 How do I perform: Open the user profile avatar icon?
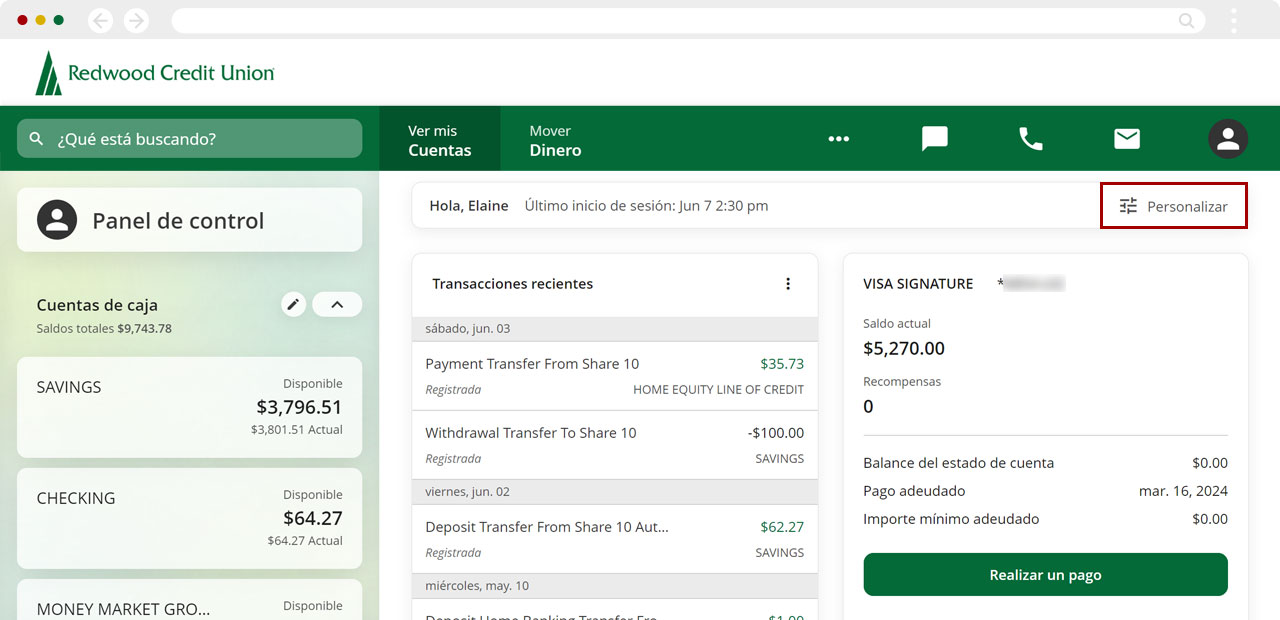1227,139
